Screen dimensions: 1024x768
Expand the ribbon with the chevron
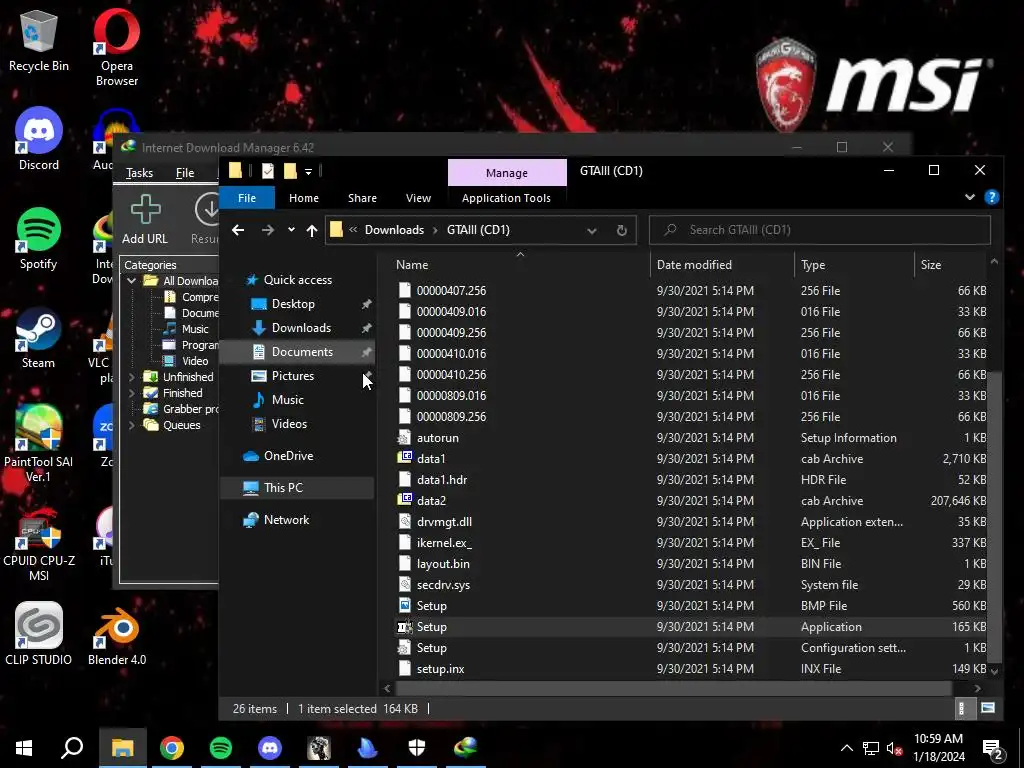pos(970,197)
